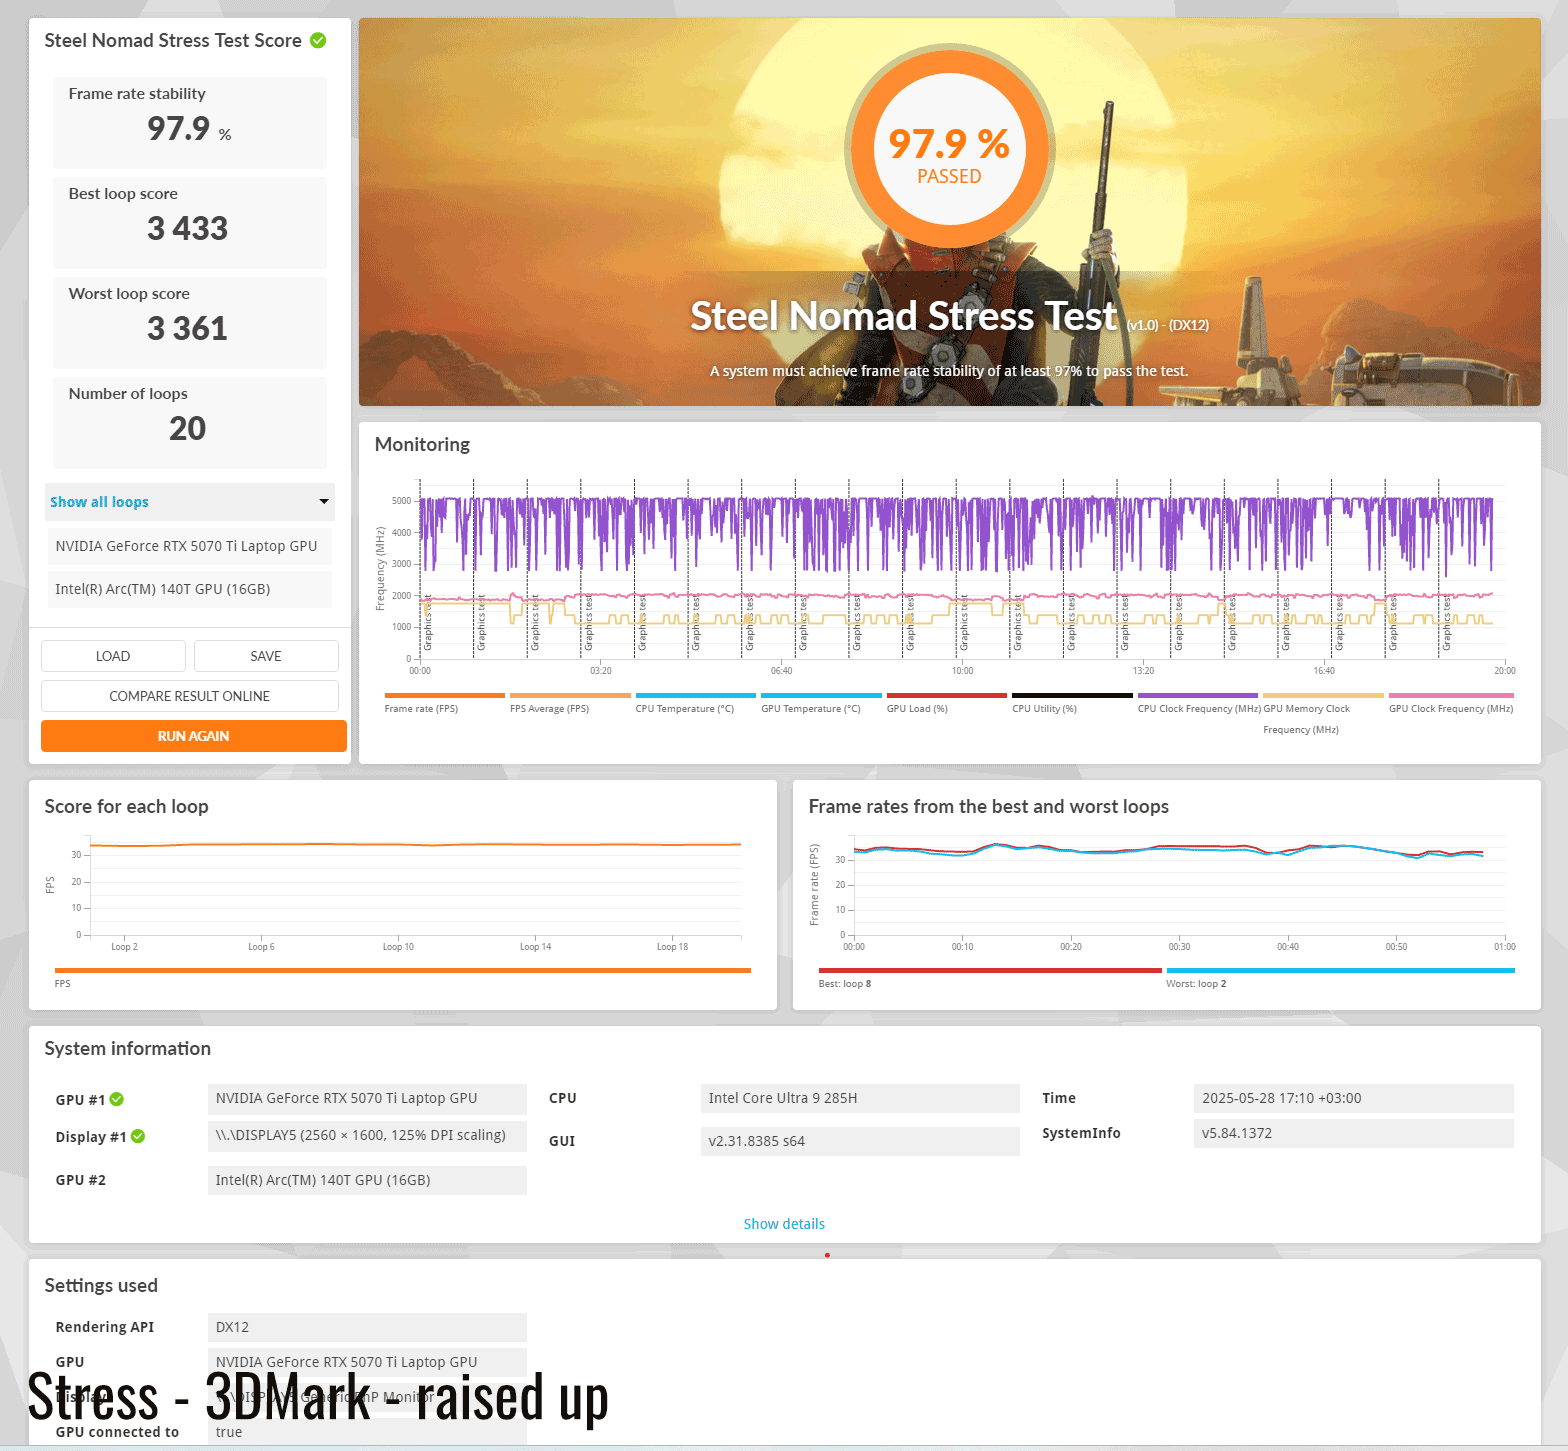The image size is (1568, 1451).
Task: Click the 00:30 label on the frame rates axis
Action: (1179, 947)
